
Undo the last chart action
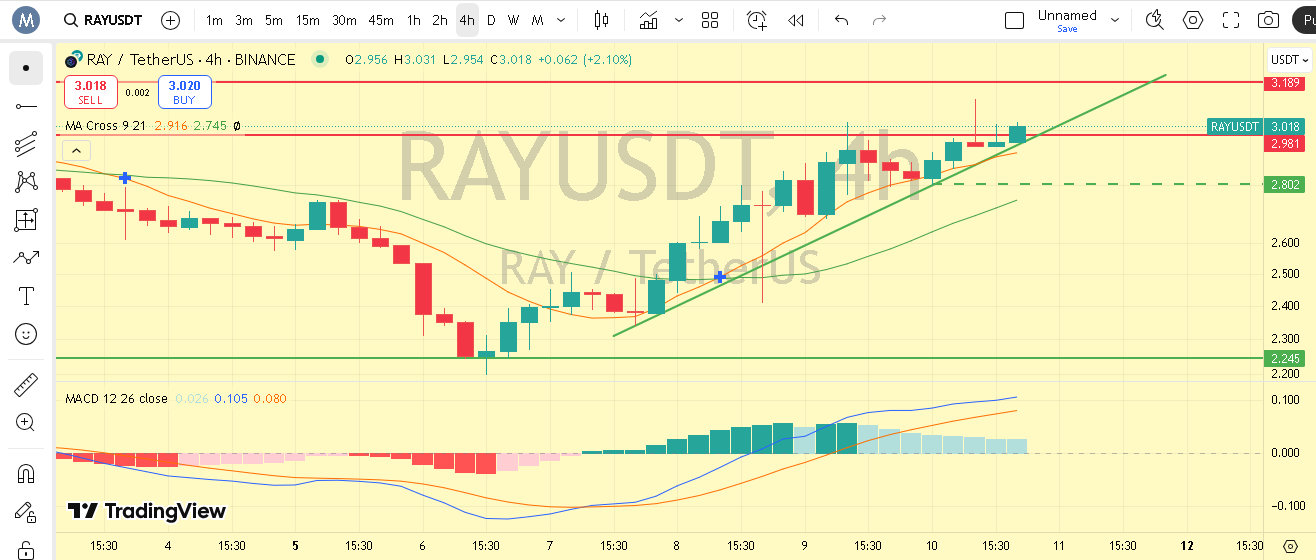[841, 20]
